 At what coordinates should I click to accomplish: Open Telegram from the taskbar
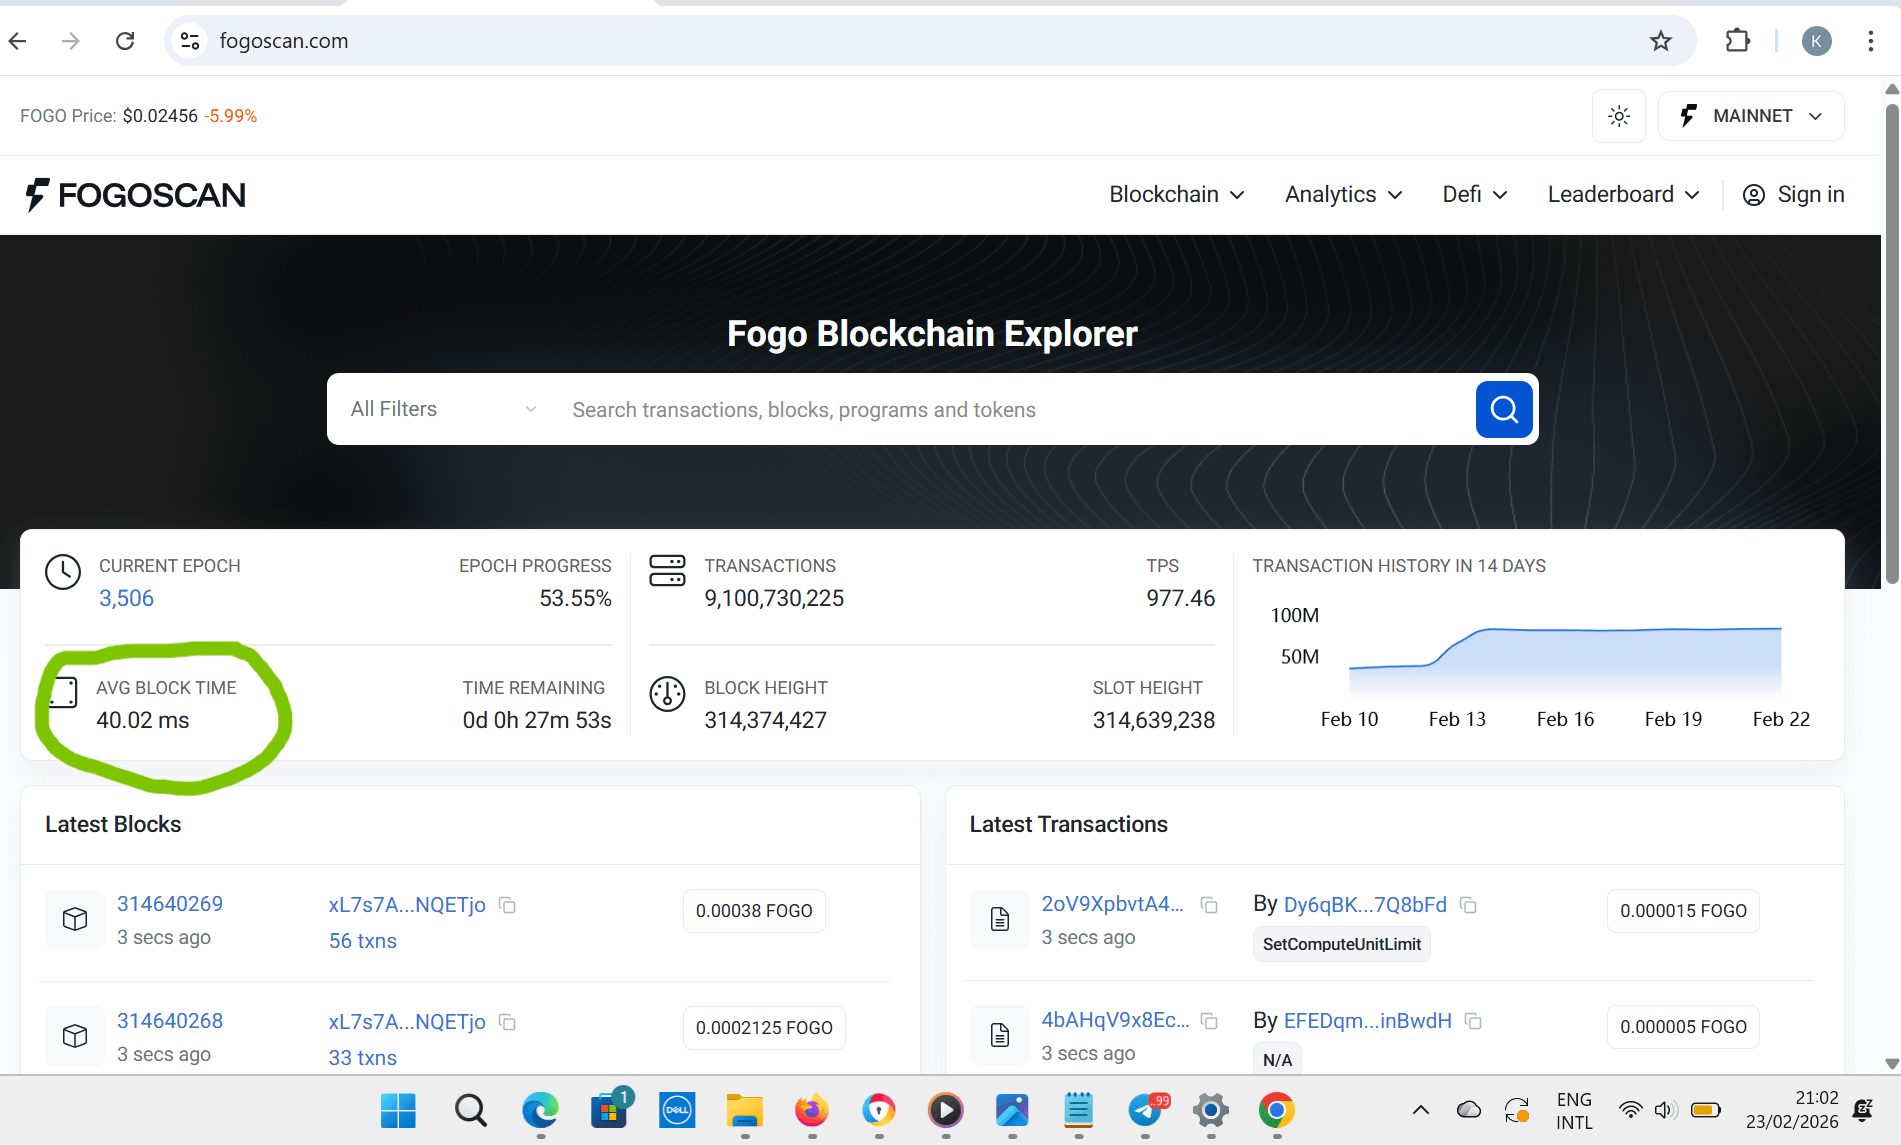pyautogui.click(x=1145, y=1110)
